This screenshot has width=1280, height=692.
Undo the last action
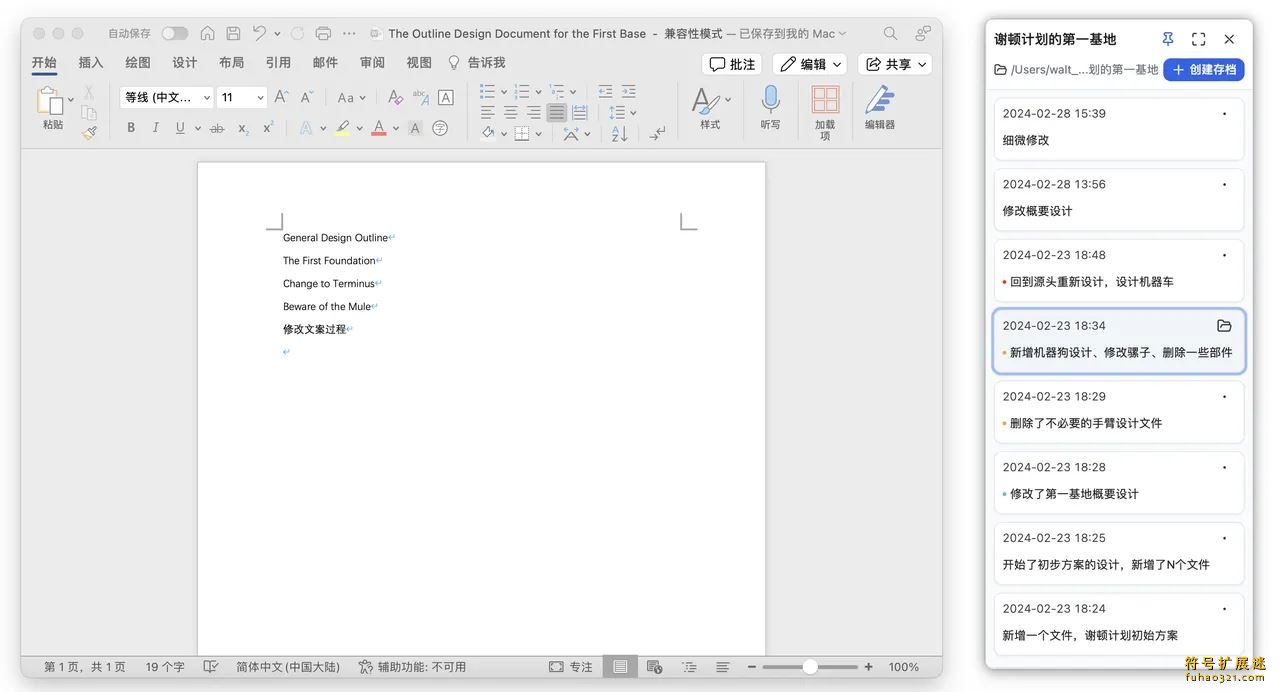coord(259,33)
